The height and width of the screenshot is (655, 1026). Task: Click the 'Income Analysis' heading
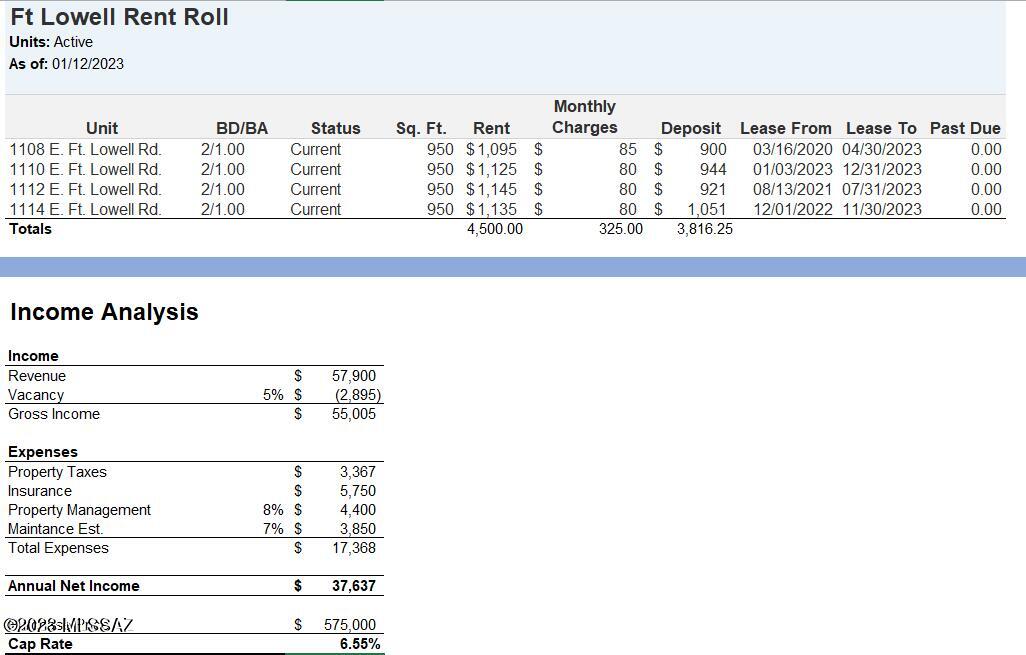click(x=104, y=312)
